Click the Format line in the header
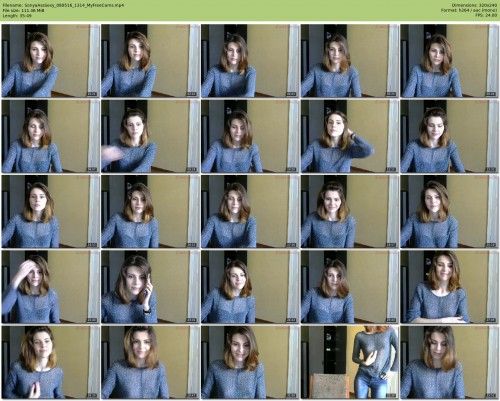This screenshot has height=401, width=500. (x=469, y=10)
